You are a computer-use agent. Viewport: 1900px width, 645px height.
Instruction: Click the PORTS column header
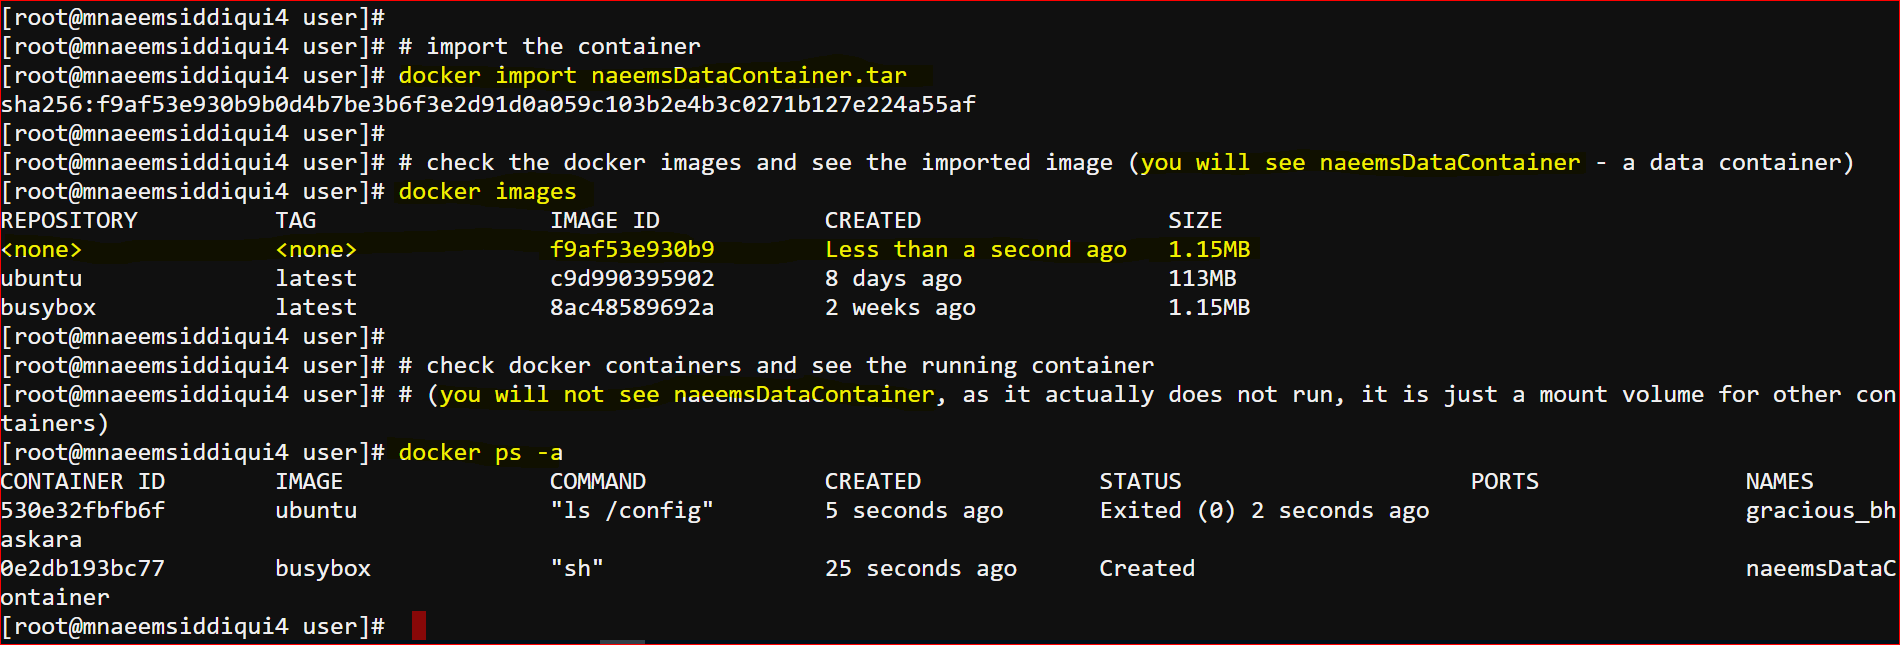[x=1504, y=482]
